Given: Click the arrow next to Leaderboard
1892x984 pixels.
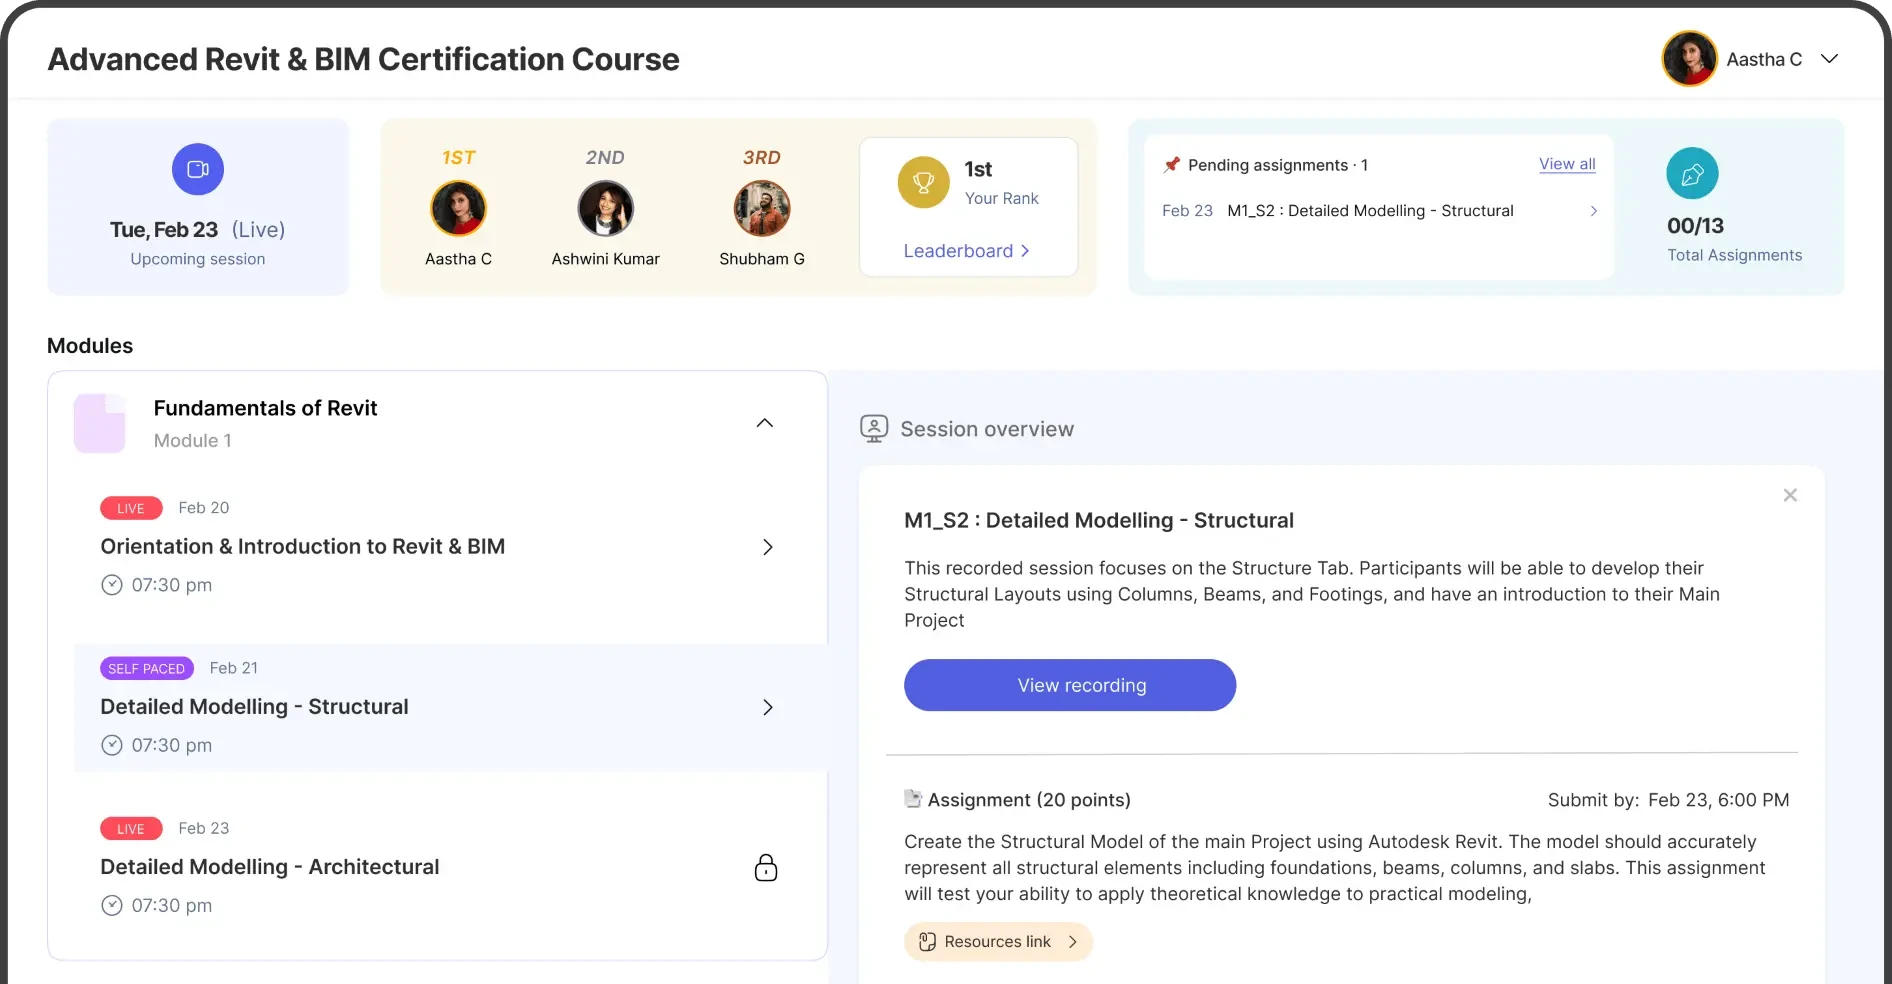Looking at the screenshot, I should pyautogui.click(x=1025, y=251).
